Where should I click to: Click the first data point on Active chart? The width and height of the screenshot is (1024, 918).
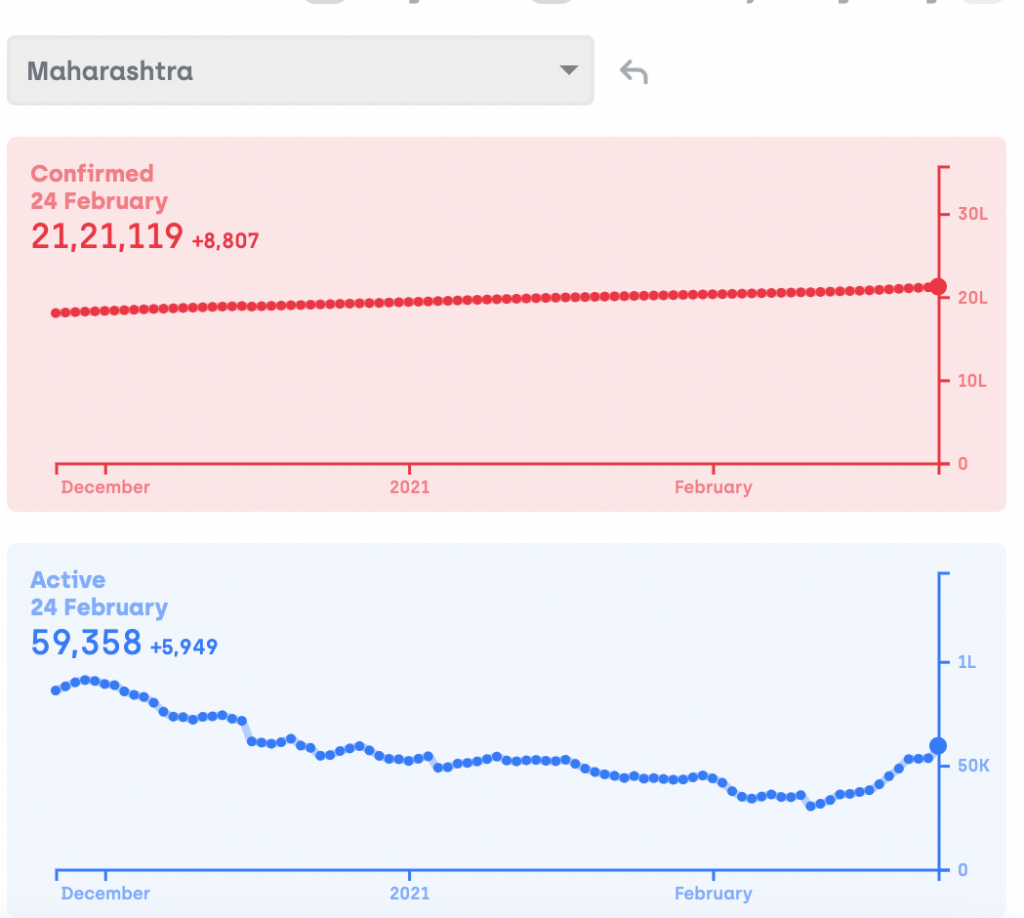tap(56, 690)
